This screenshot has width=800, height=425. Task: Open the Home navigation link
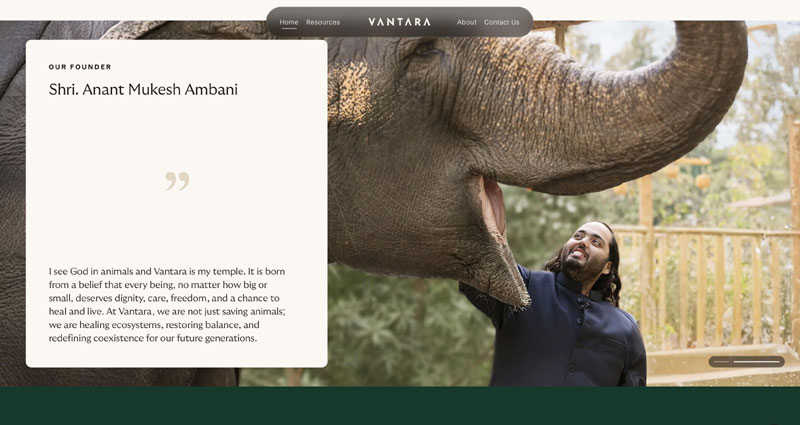coord(289,22)
